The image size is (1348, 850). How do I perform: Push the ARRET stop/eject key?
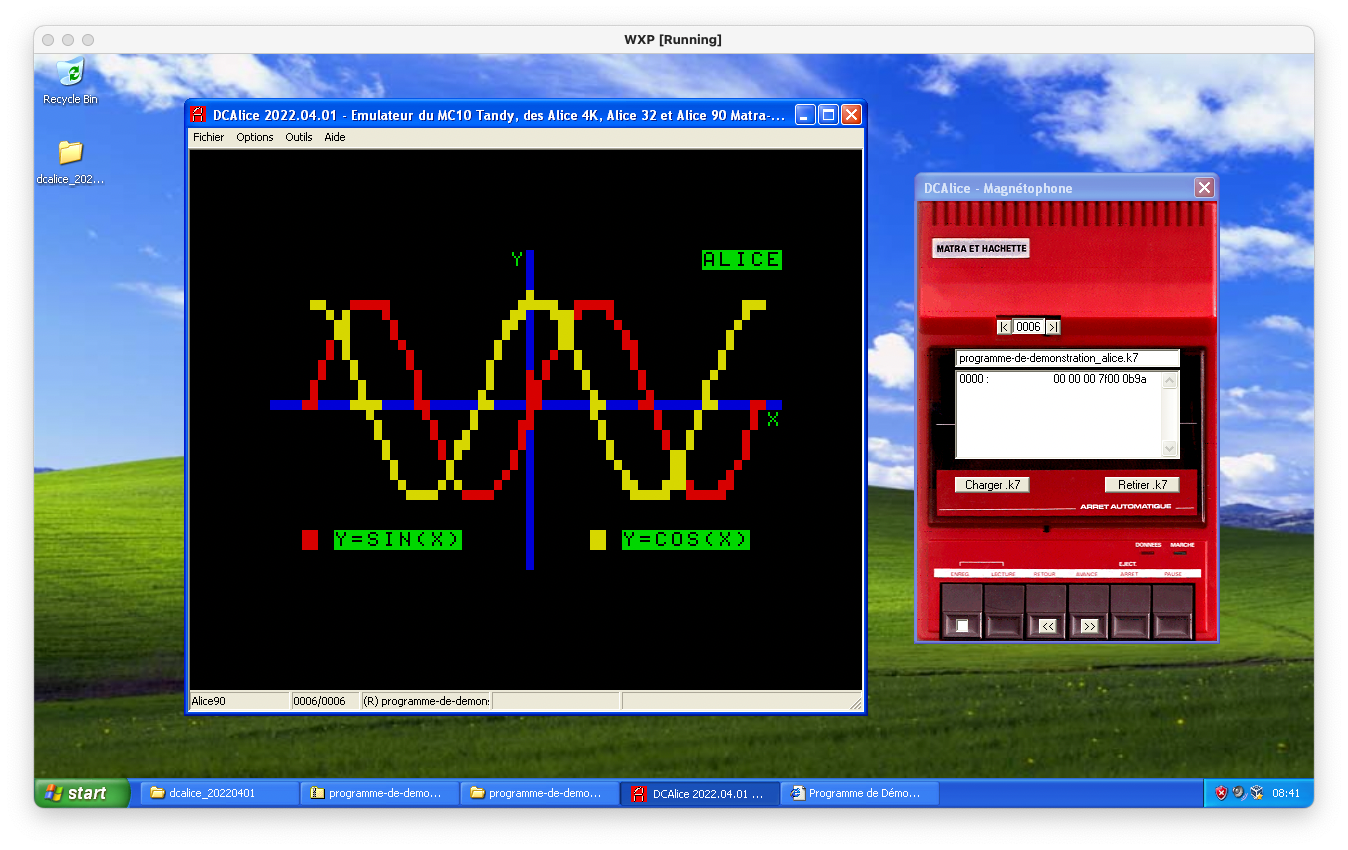point(1130,611)
